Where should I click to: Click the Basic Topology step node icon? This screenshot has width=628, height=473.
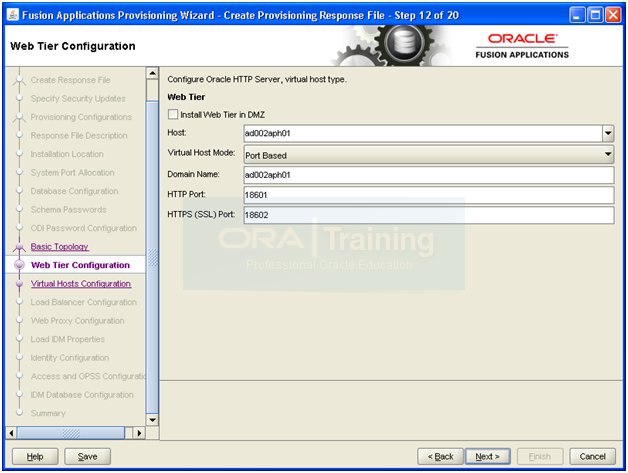(19, 248)
